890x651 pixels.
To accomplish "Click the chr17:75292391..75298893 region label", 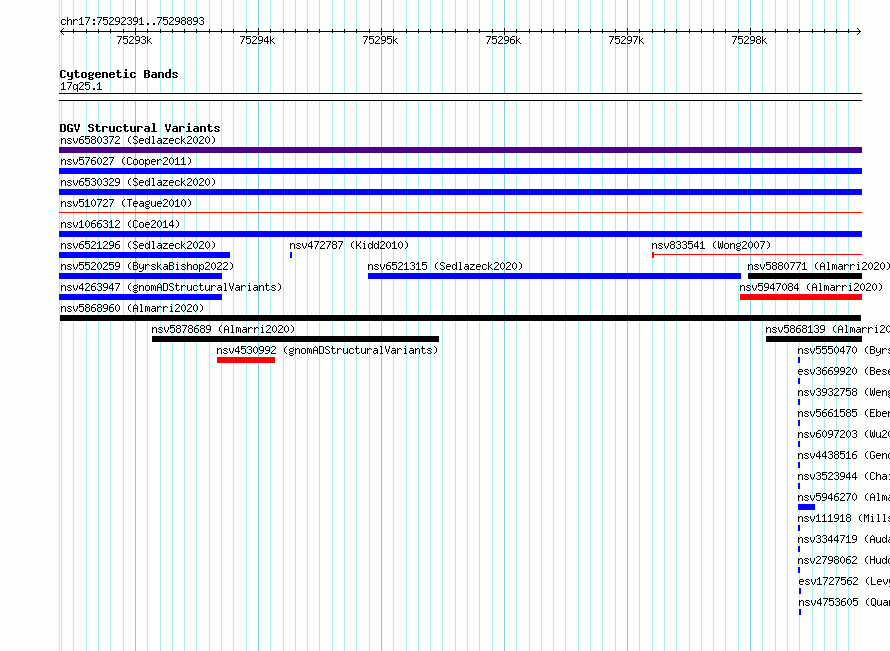I will click(132, 22).
